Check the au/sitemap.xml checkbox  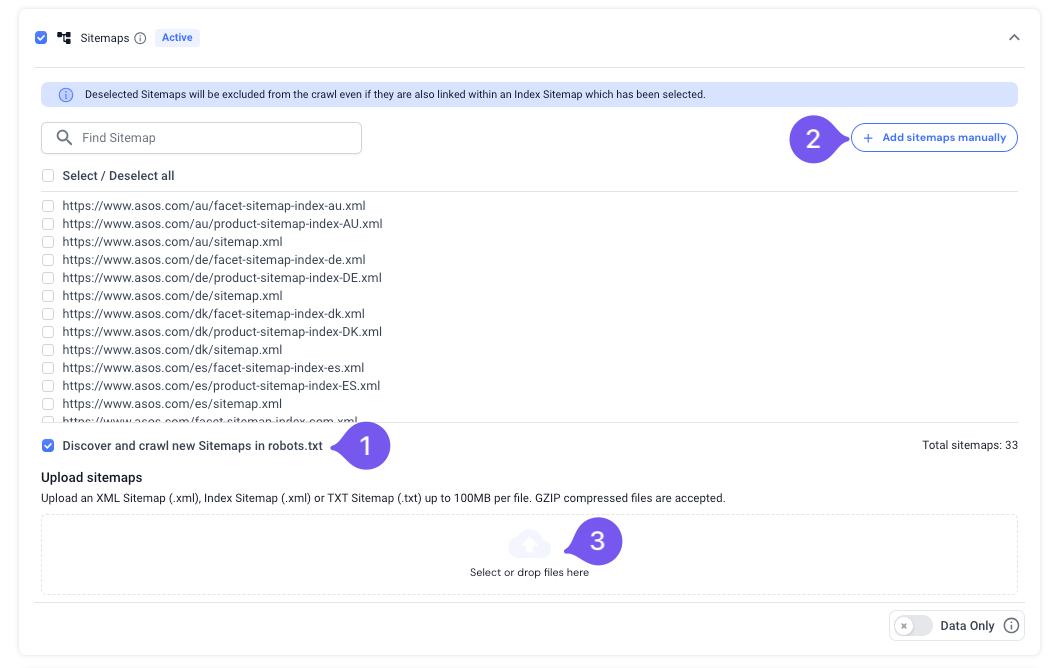pos(48,242)
